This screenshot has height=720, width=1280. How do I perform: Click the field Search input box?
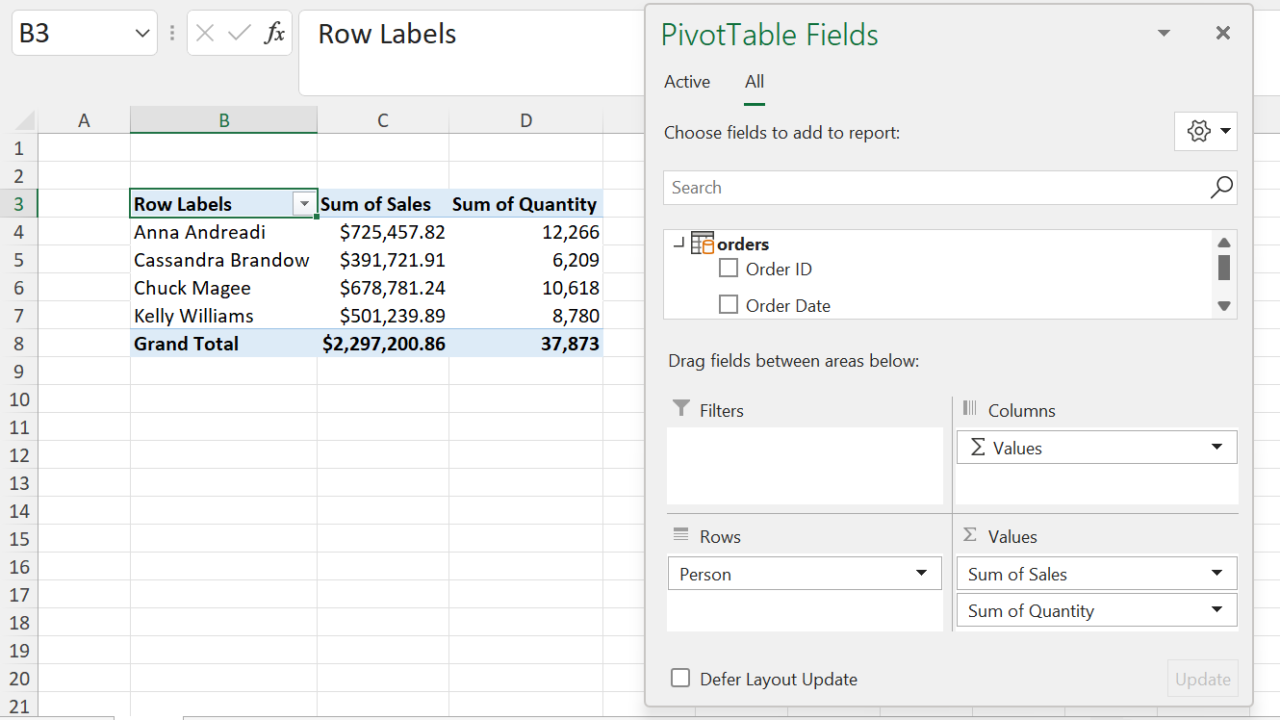(935, 187)
